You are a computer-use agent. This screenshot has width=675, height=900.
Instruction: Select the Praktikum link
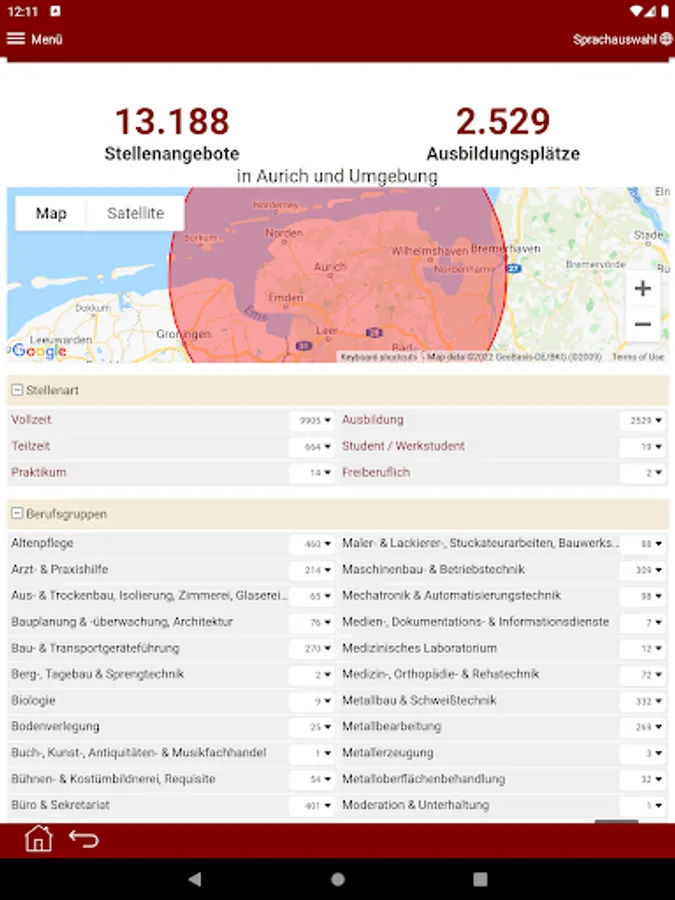38,472
